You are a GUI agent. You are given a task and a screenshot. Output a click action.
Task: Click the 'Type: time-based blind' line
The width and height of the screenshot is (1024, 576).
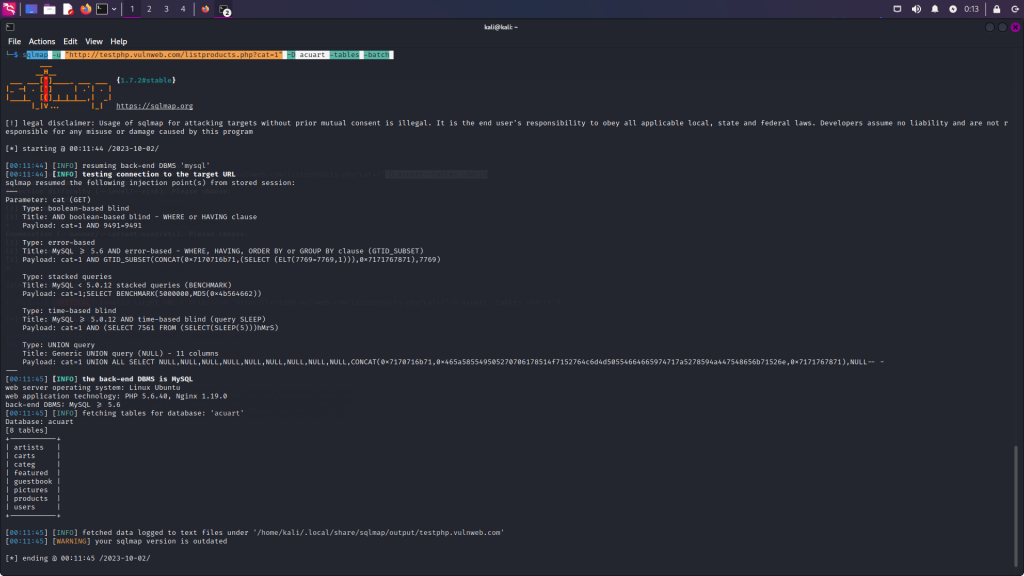[69, 311]
